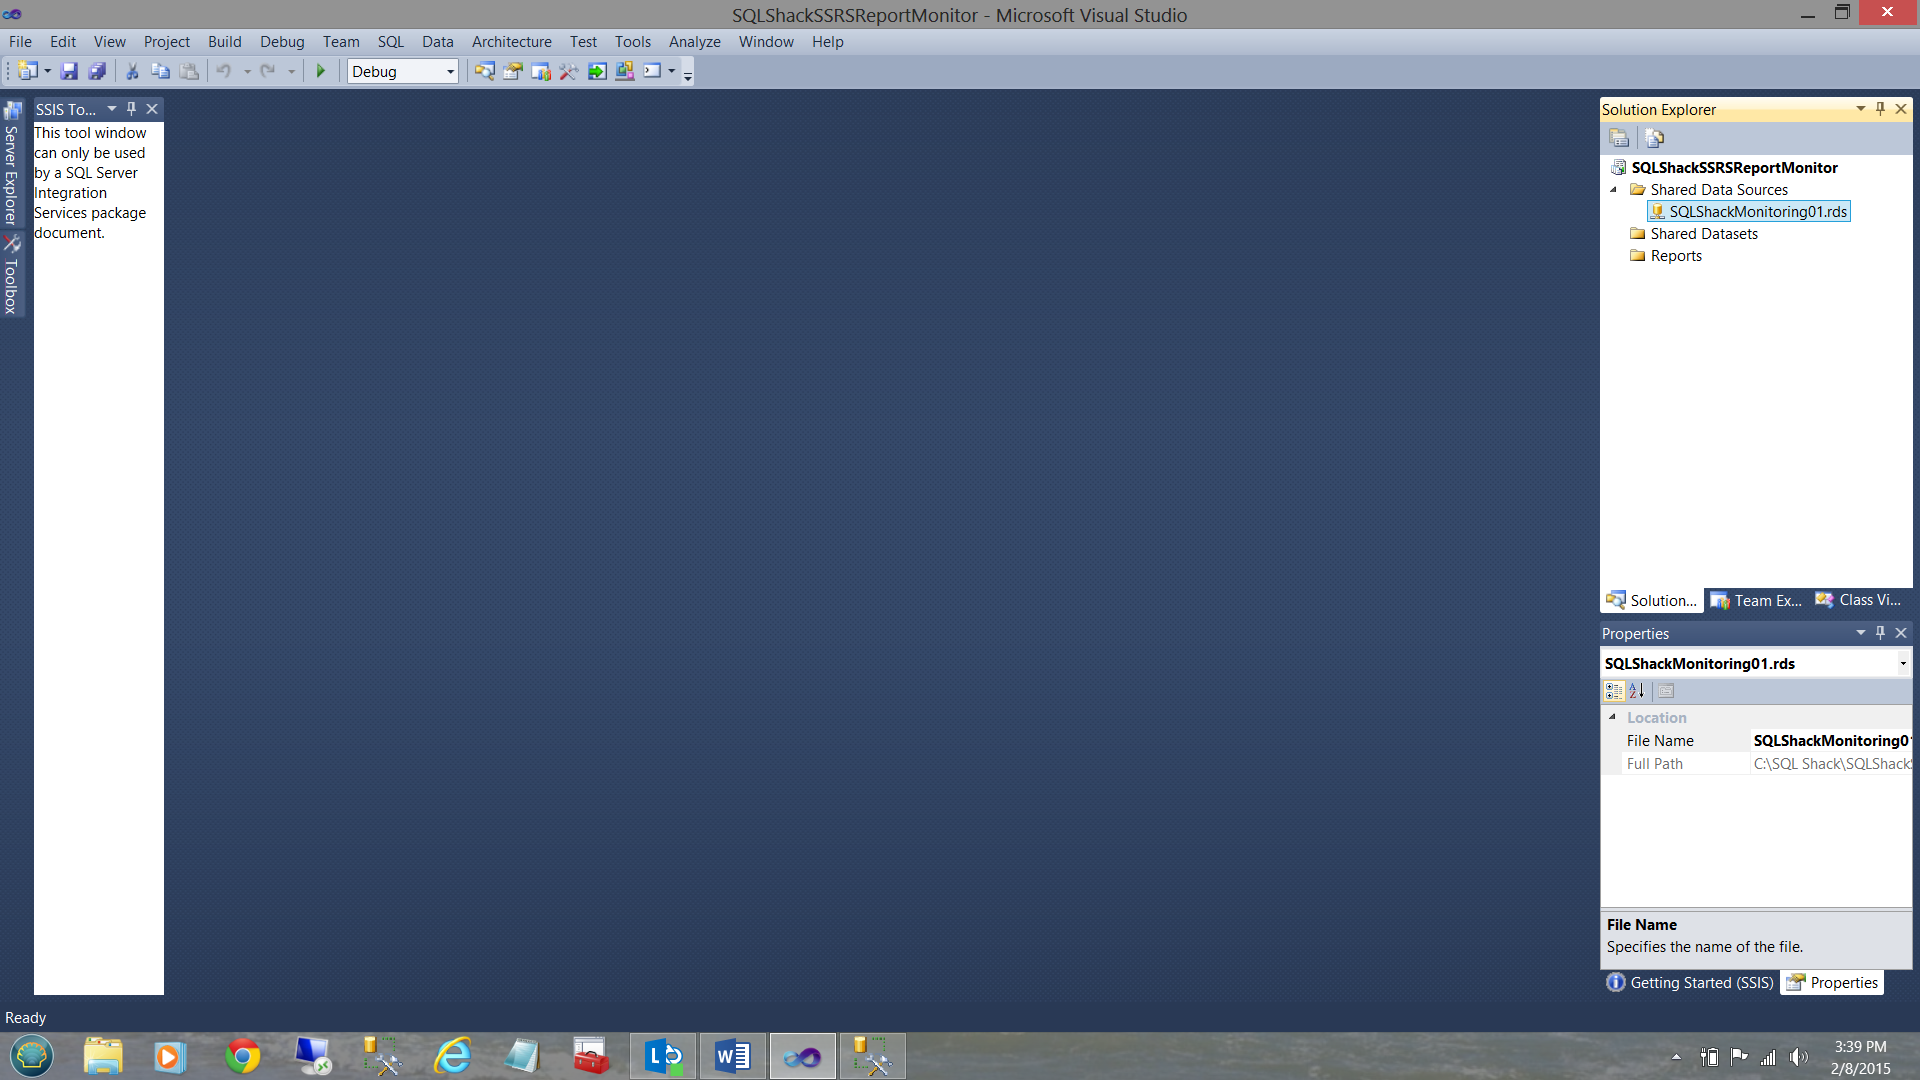Screen dimensions: 1920x1080
Task: Toggle Alphabetical sort in Properties panel
Action: point(1637,691)
